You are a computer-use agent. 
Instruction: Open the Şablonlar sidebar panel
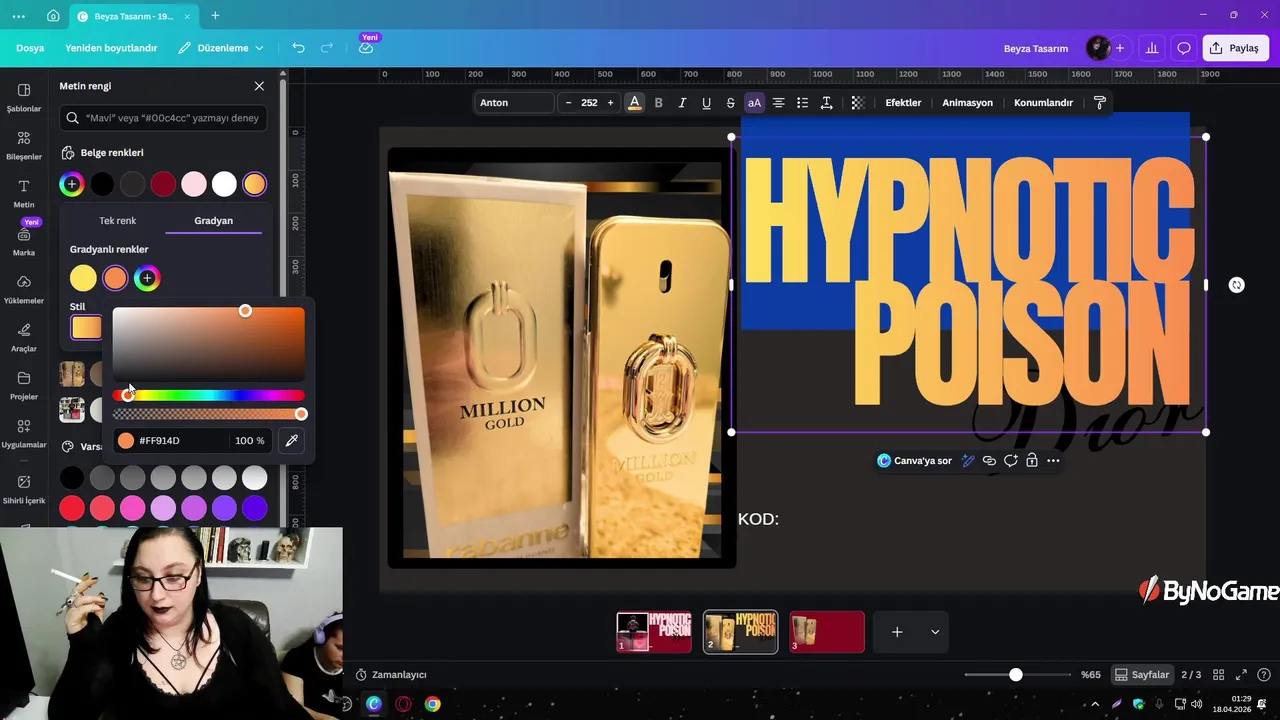(x=24, y=97)
